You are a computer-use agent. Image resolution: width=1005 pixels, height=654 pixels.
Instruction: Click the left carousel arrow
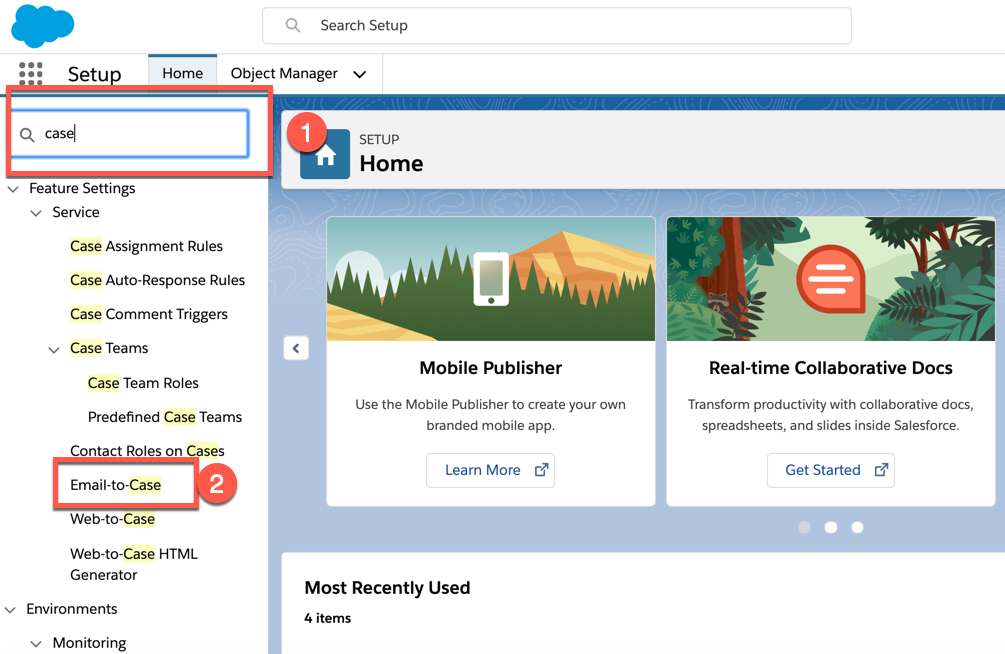click(295, 347)
